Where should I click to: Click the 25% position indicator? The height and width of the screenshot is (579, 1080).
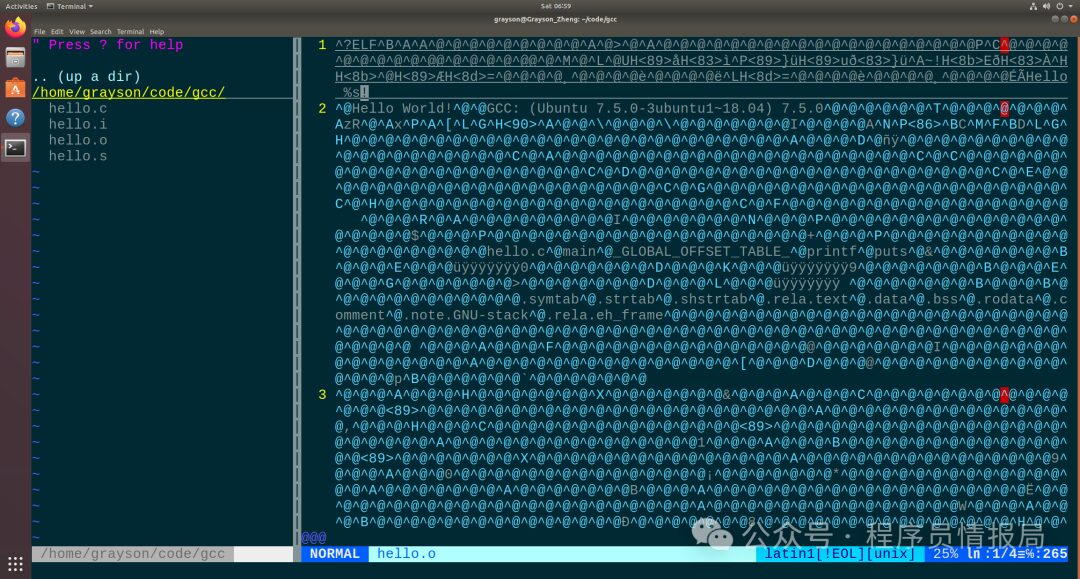[945, 554]
